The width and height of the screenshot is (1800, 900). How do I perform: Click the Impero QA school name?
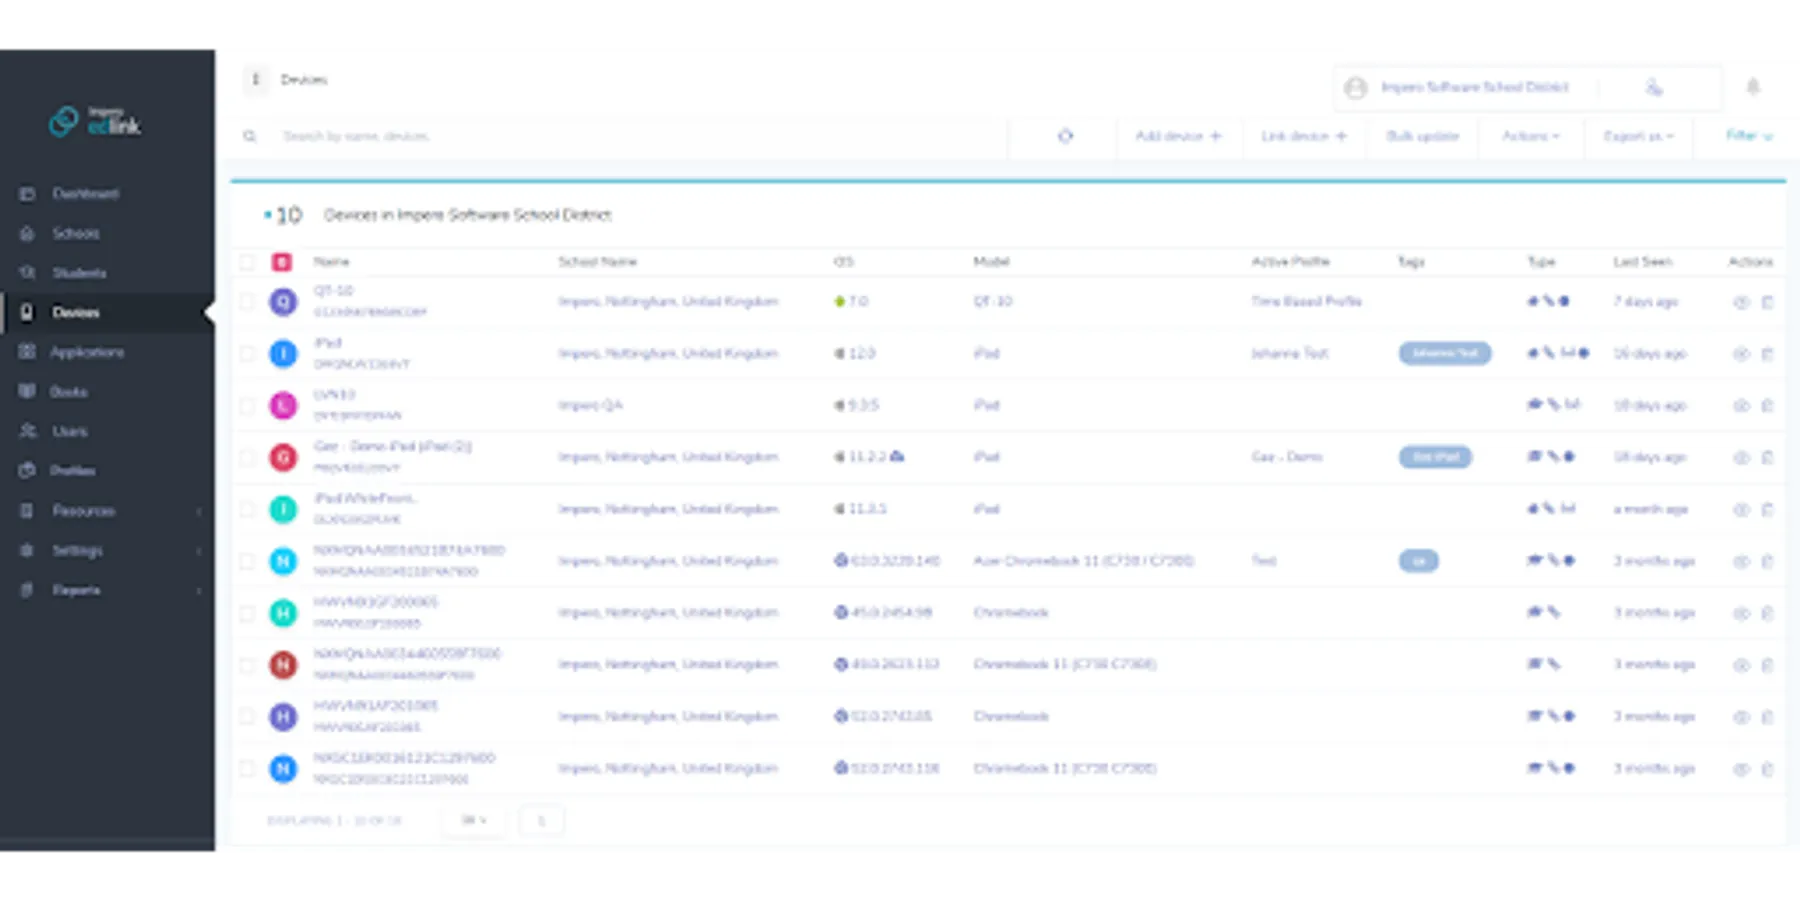(x=590, y=405)
